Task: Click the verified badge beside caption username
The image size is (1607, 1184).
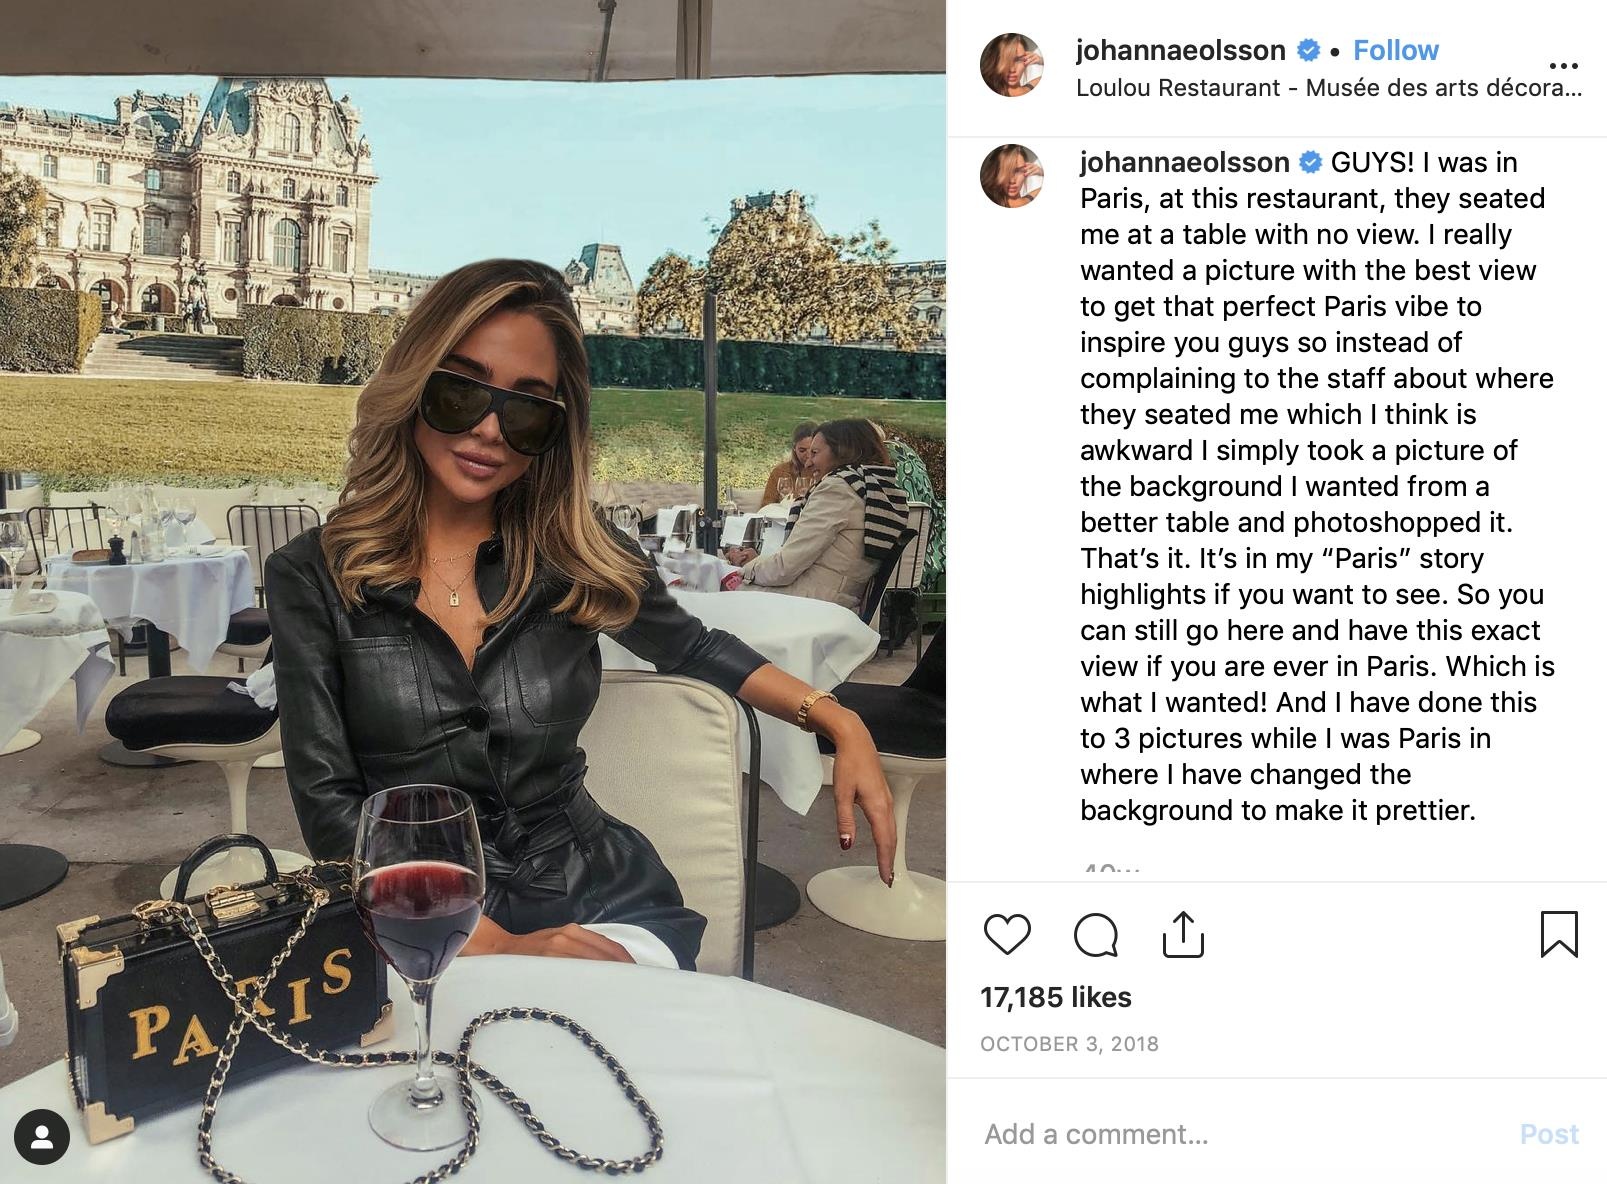Action: point(1310,162)
